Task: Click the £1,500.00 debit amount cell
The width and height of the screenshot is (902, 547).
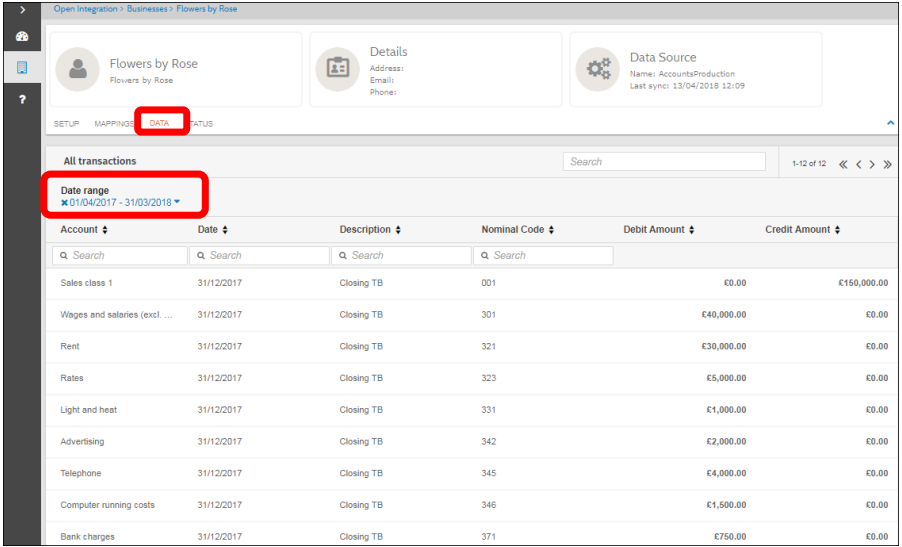Action: pos(726,505)
